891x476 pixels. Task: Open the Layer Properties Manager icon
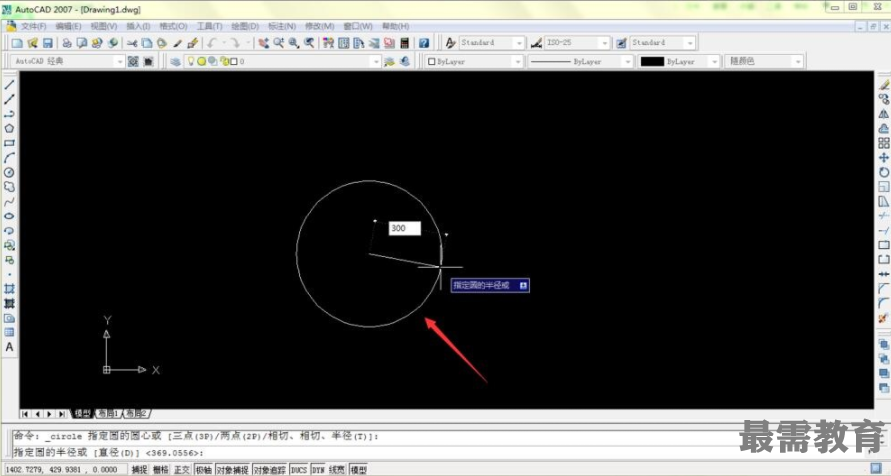pyautogui.click(x=176, y=61)
